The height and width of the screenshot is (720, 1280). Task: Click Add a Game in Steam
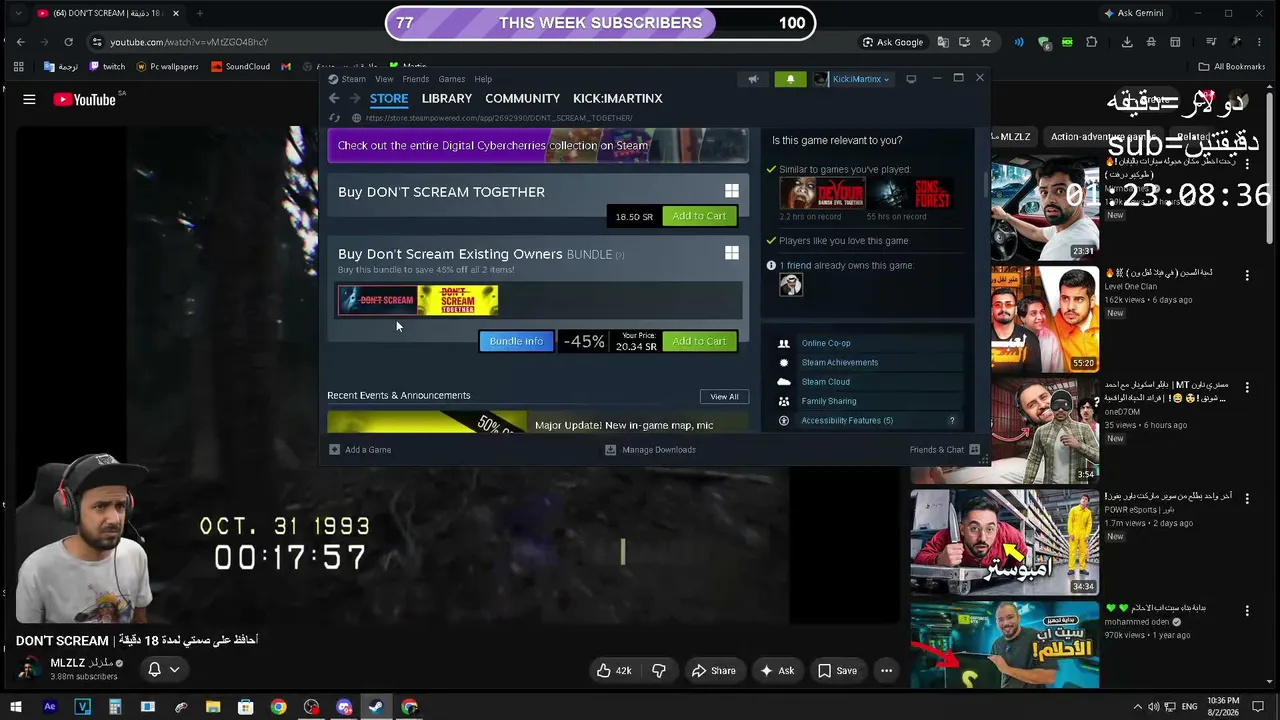(360, 450)
